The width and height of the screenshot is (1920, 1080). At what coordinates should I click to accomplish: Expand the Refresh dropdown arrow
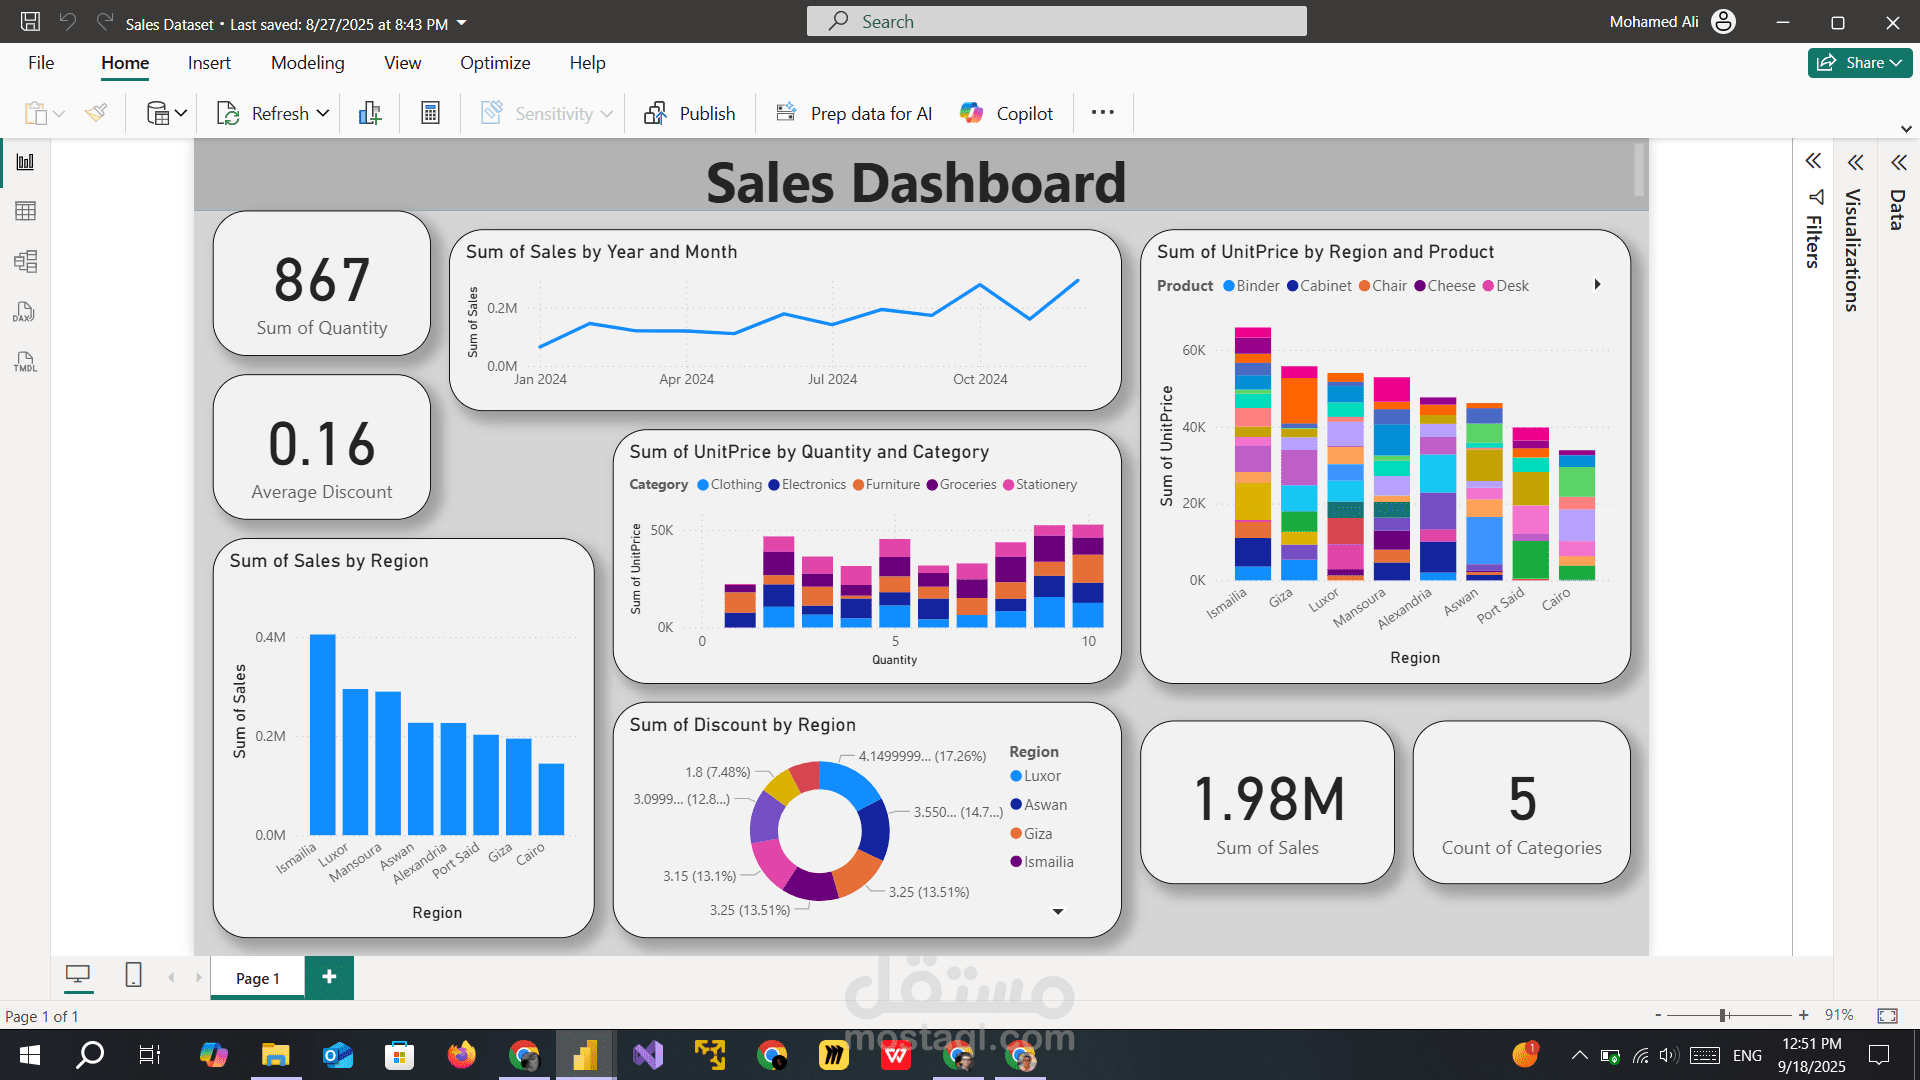pos(323,113)
